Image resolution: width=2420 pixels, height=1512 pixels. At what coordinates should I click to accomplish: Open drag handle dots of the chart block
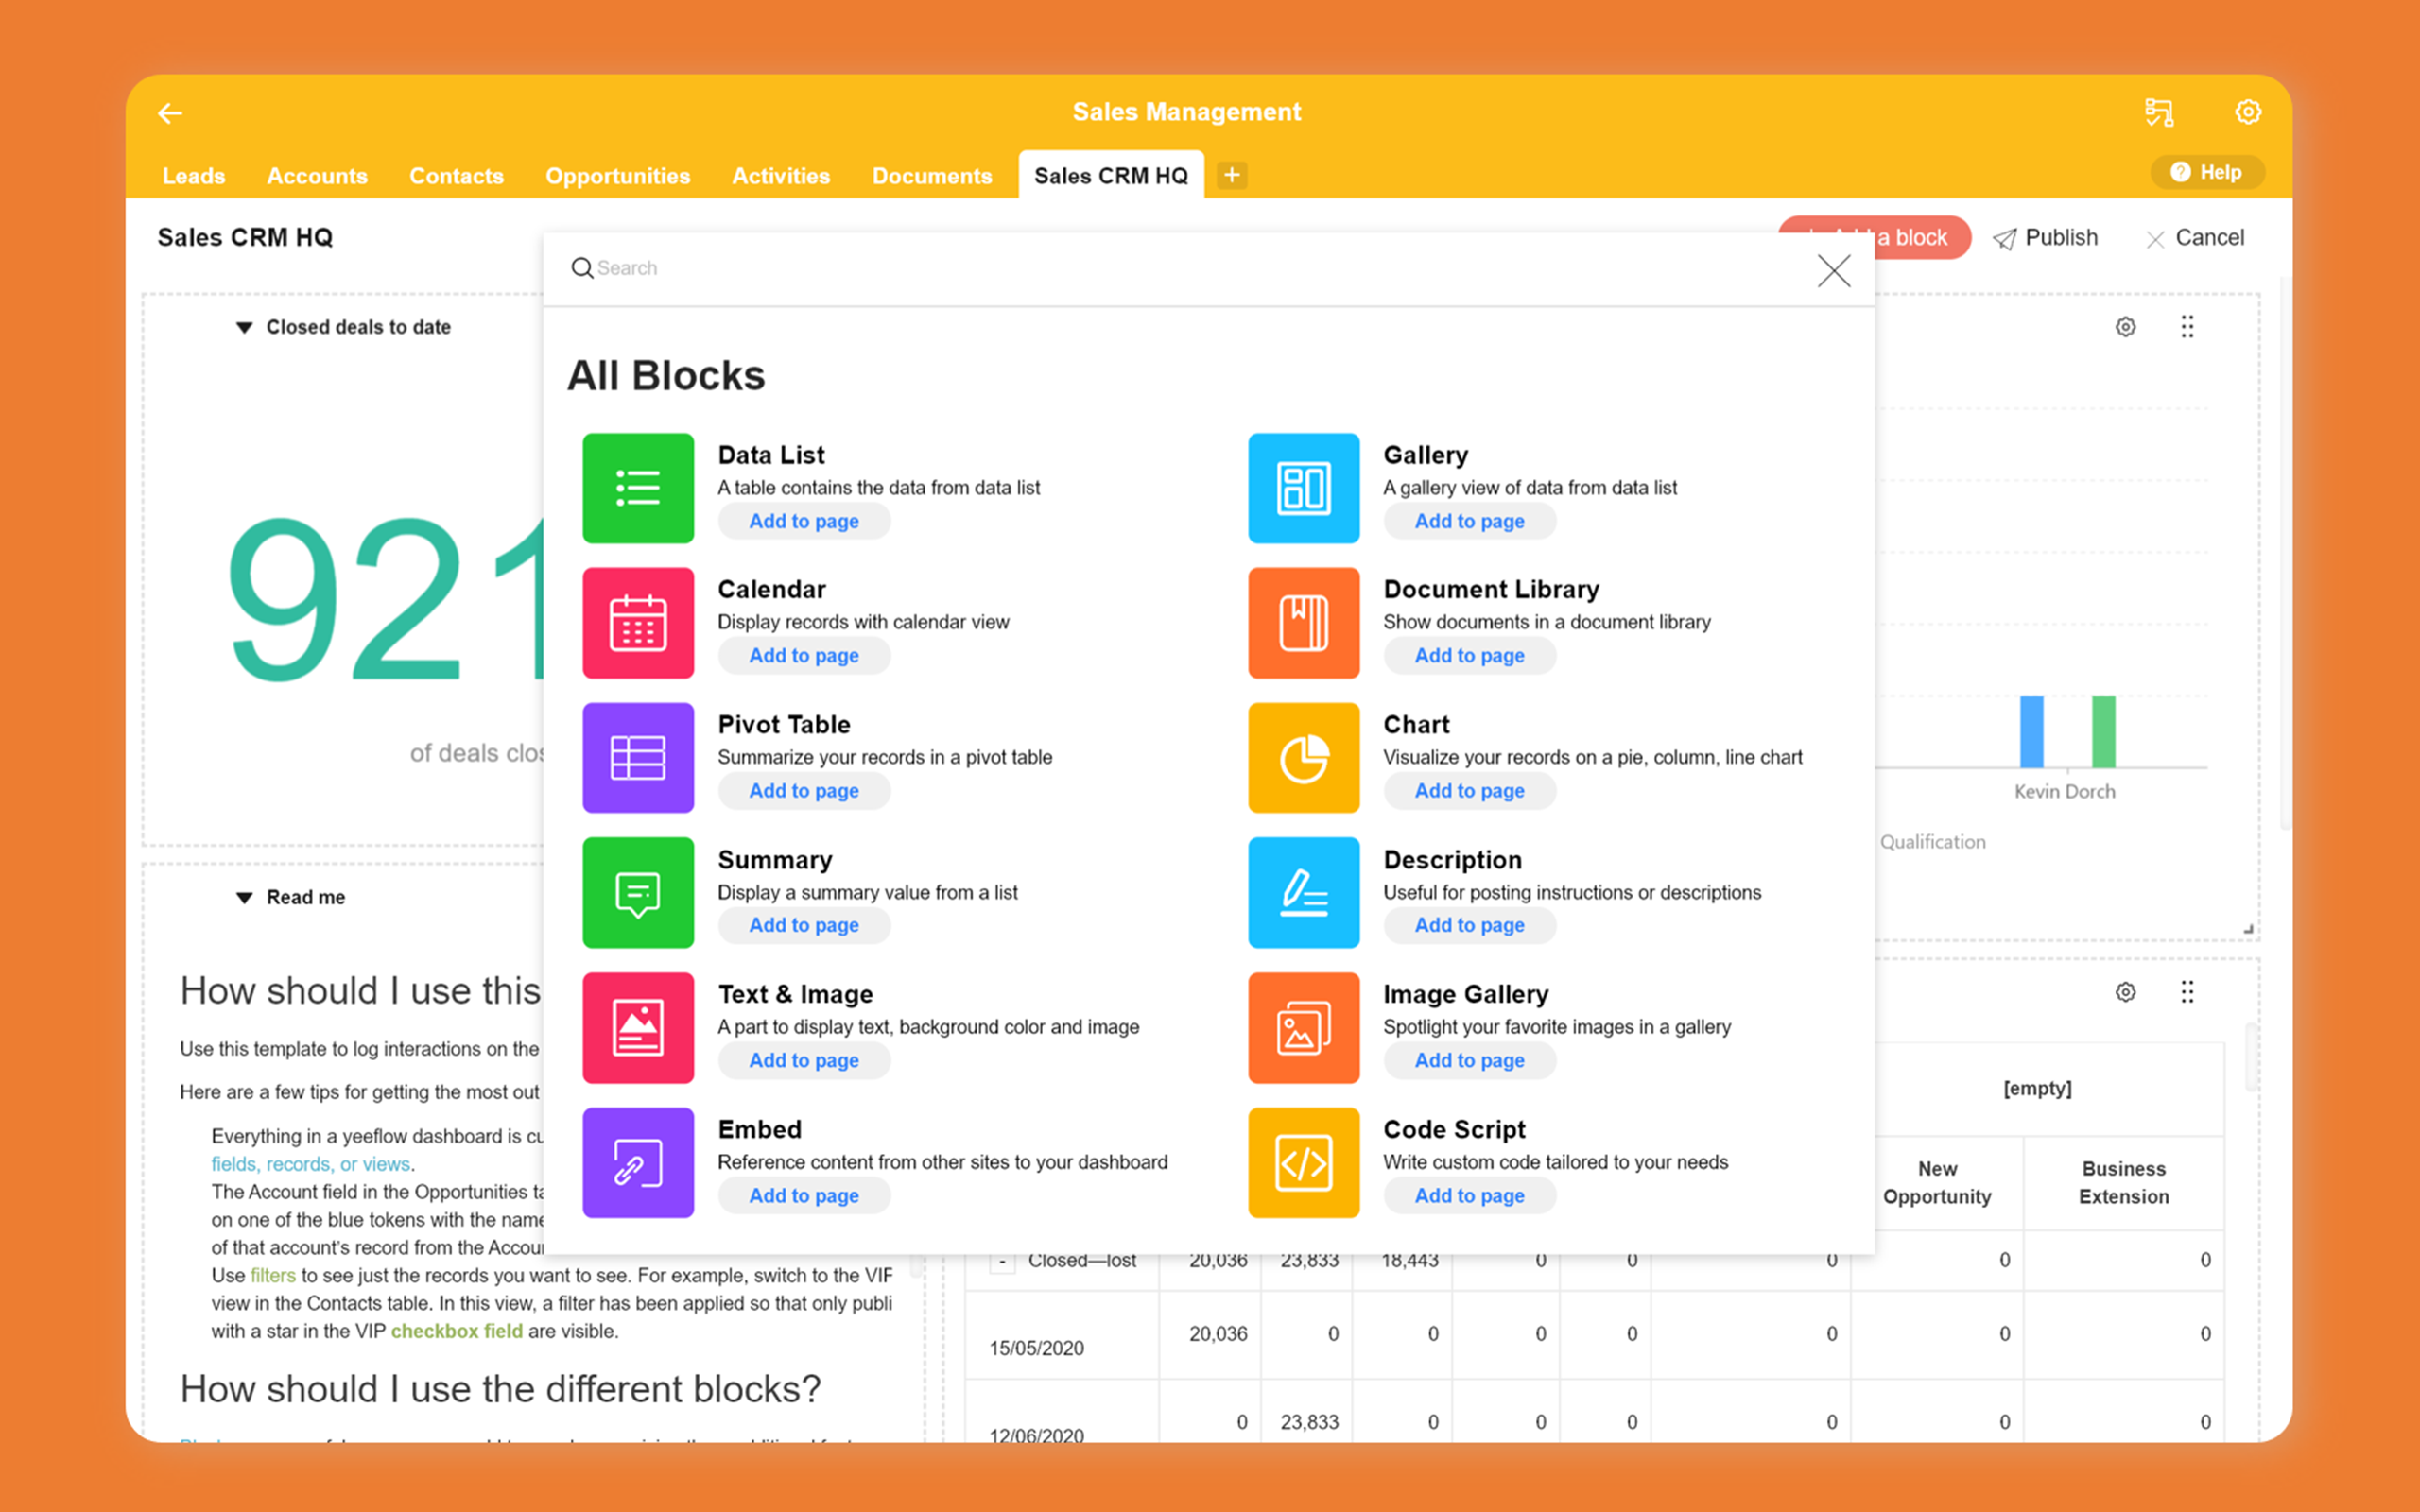point(2187,327)
